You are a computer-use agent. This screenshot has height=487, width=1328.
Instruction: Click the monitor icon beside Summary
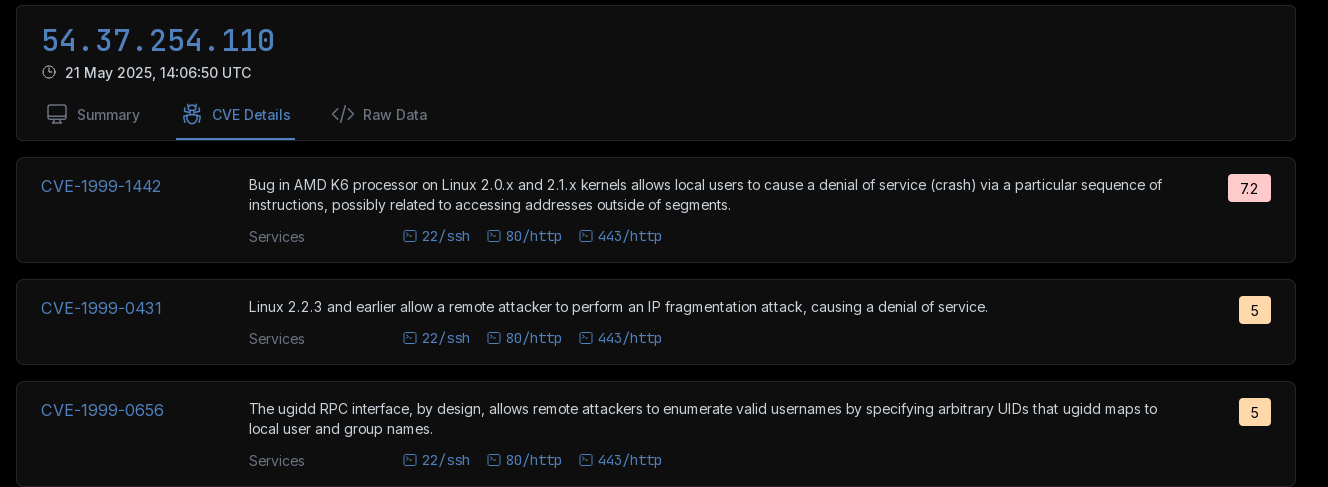[x=57, y=114]
